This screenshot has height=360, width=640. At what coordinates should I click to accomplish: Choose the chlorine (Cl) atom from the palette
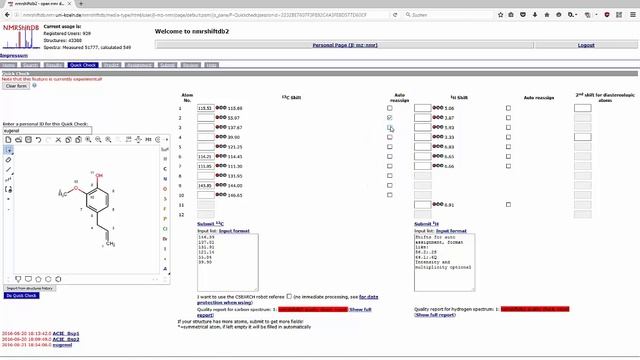point(165,229)
